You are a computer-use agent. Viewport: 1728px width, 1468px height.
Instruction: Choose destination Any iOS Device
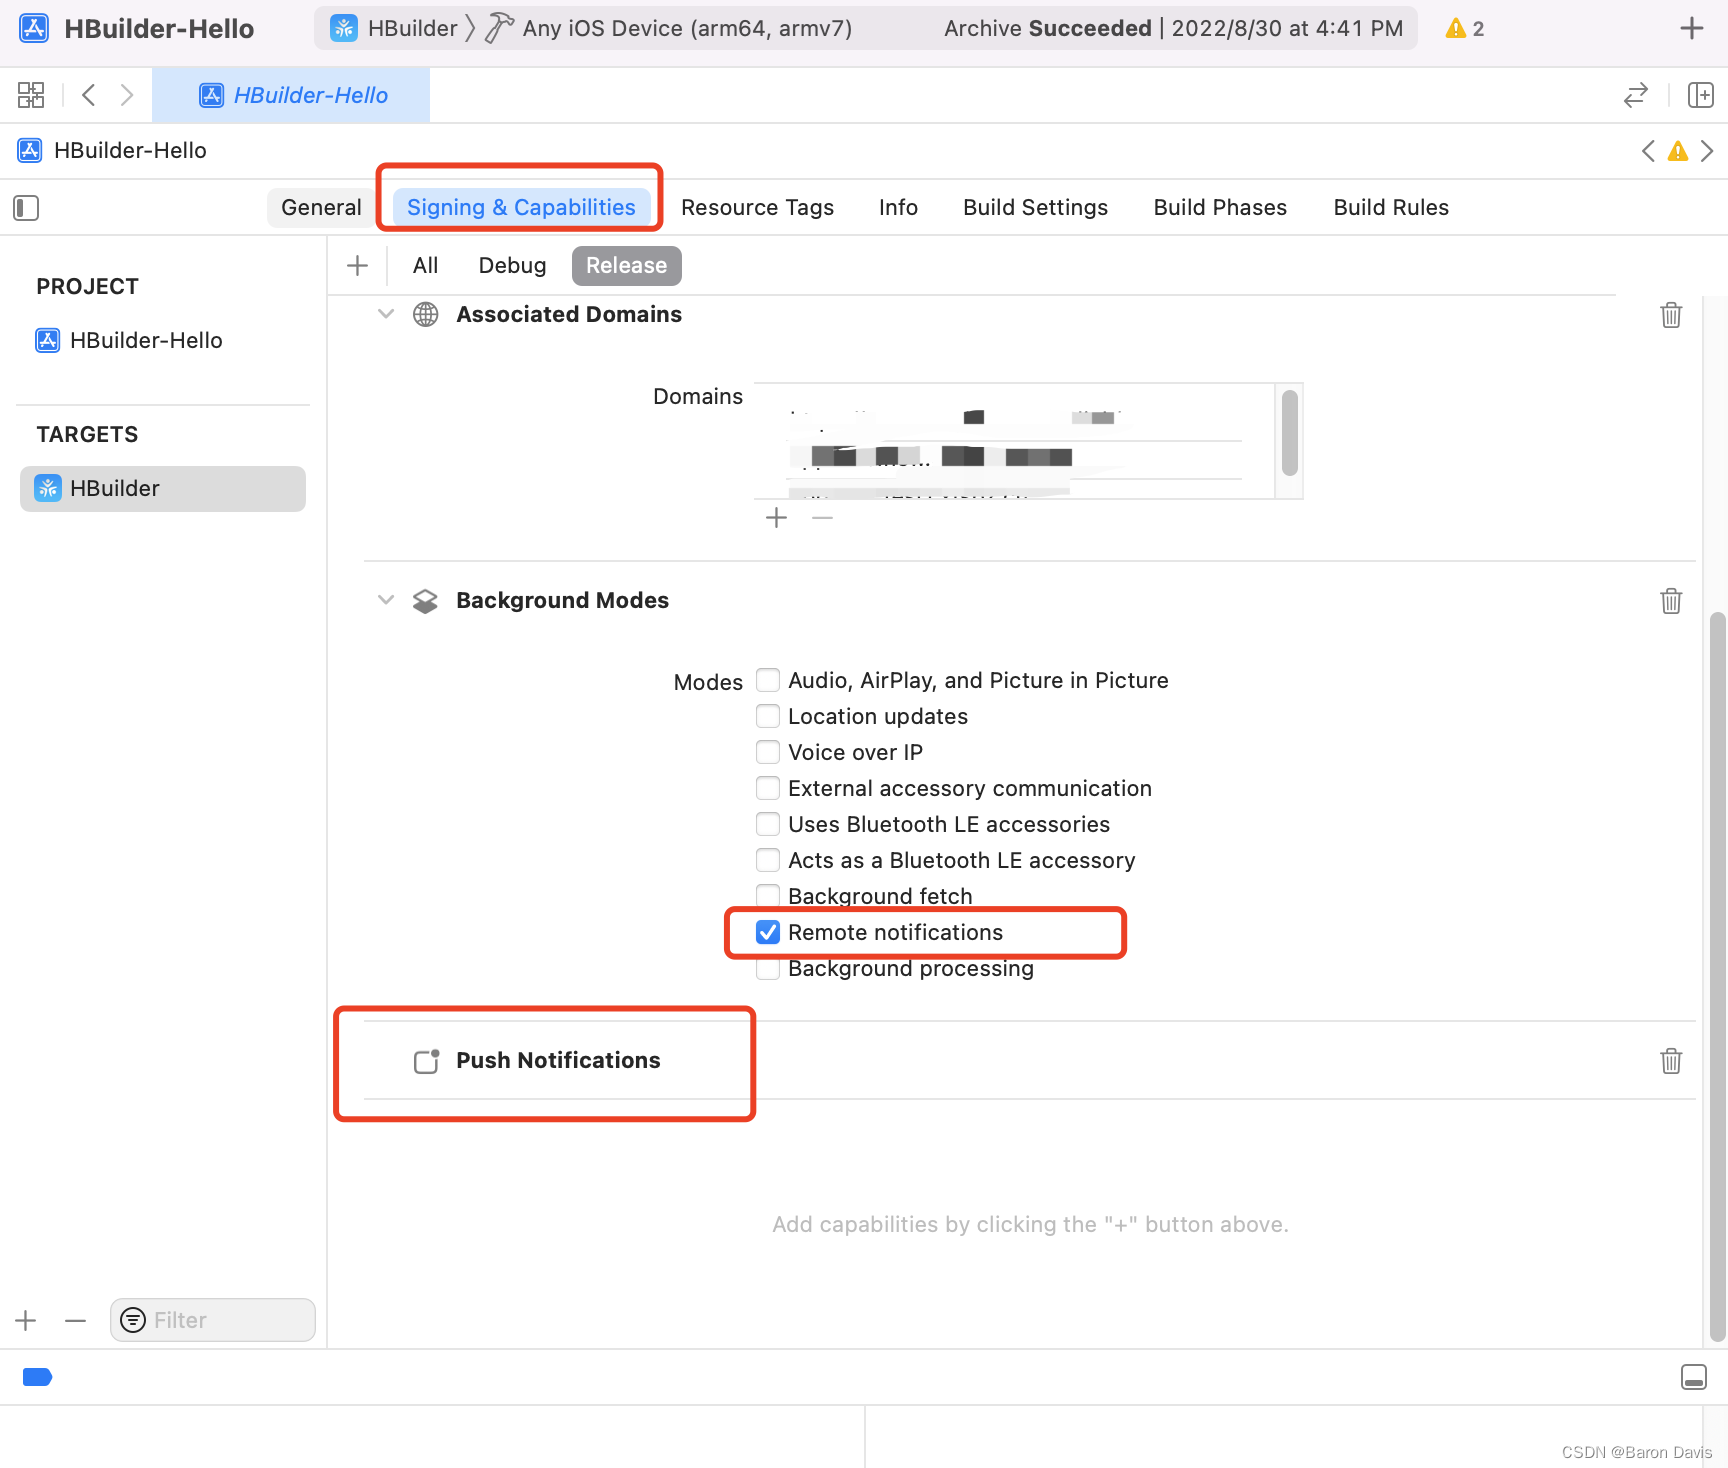(669, 28)
